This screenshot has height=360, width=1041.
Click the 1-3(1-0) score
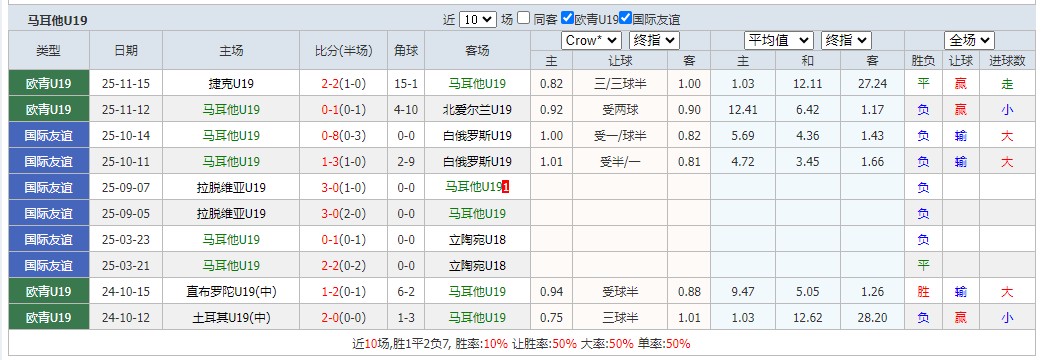coord(344,161)
